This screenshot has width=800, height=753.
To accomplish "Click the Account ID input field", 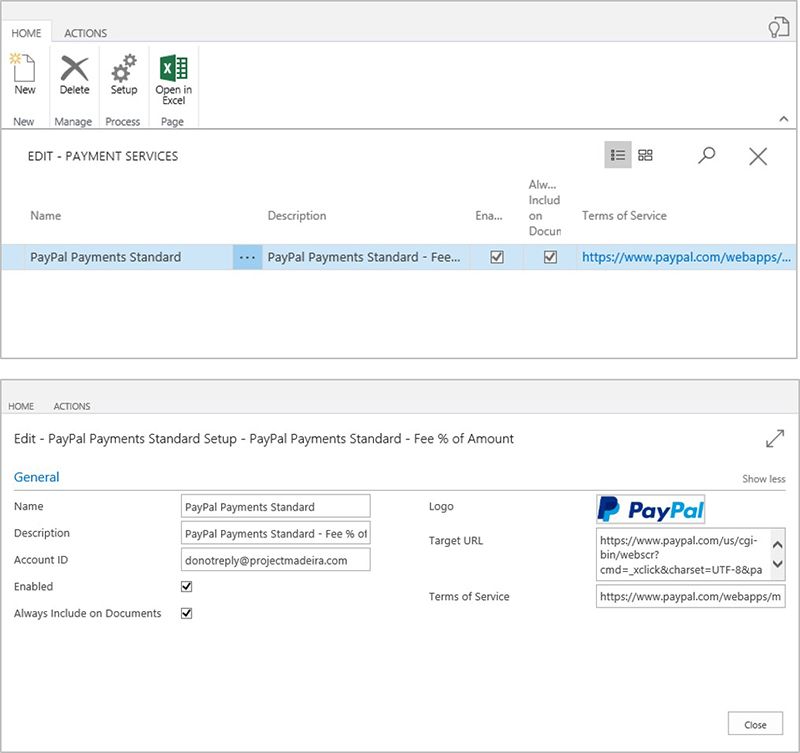I will coord(276,560).
